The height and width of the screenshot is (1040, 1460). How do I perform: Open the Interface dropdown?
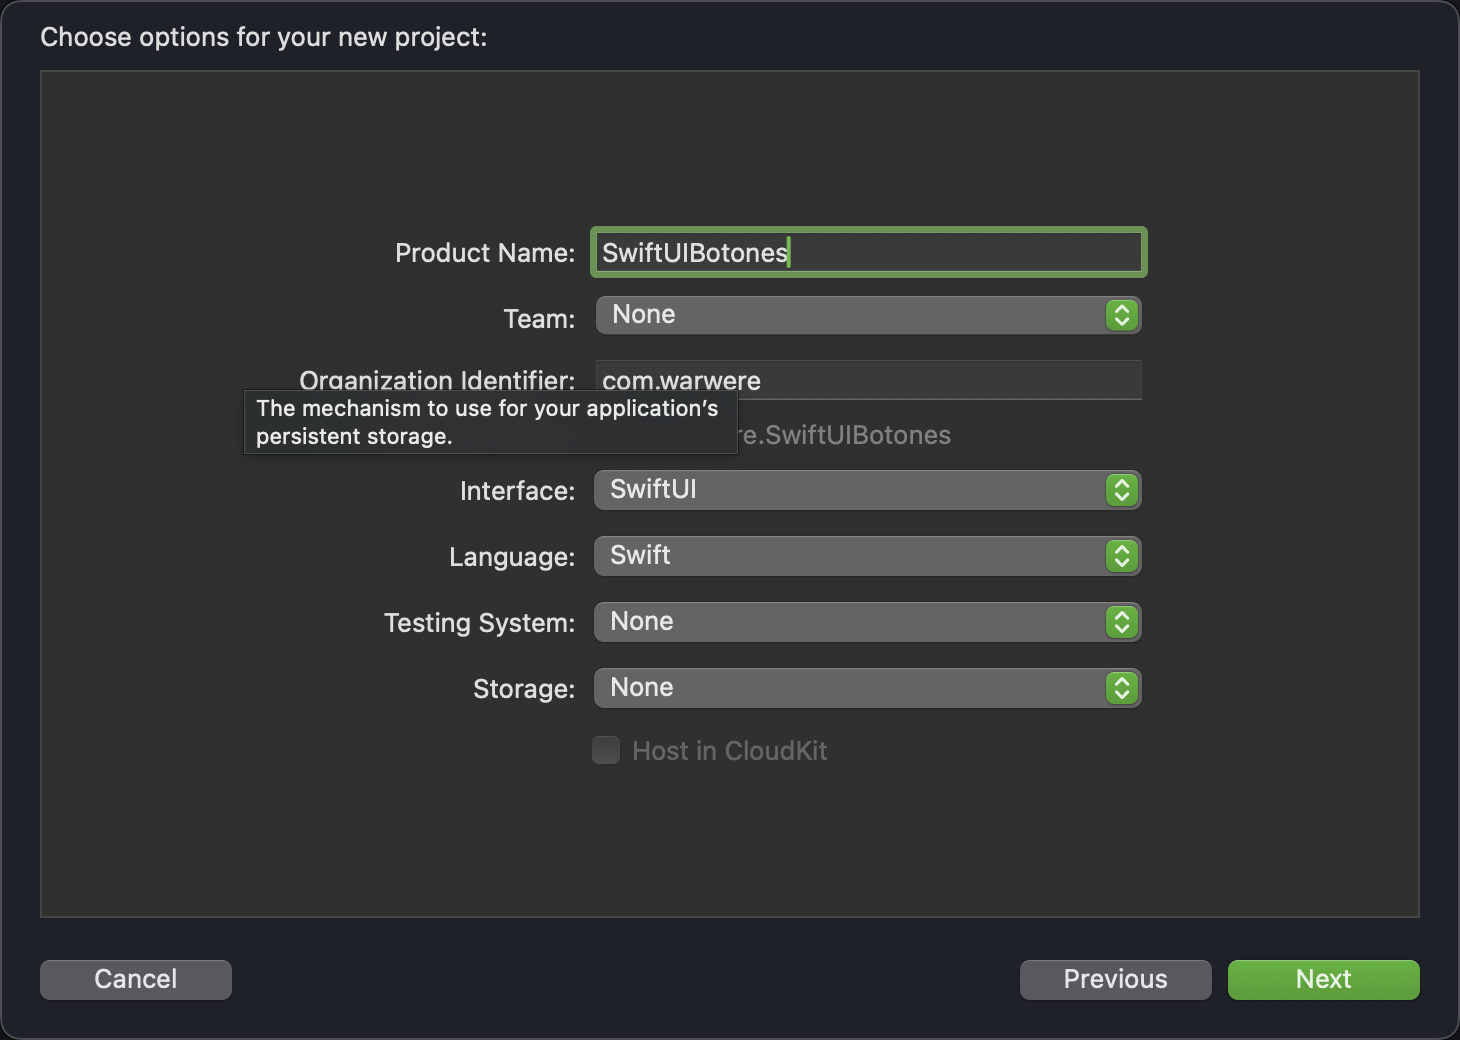click(x=867, y=490)
